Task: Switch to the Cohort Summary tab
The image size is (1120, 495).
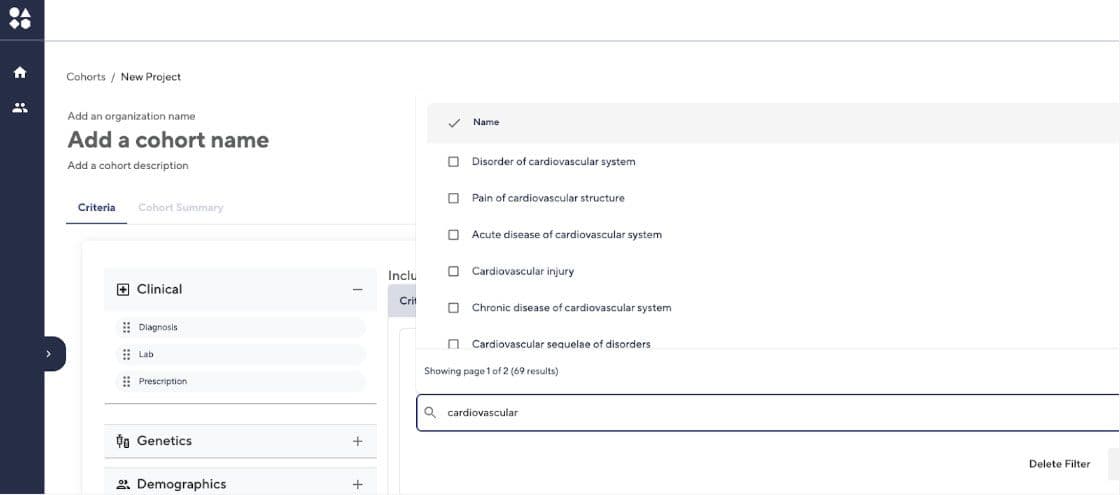Action: [180, 208]
